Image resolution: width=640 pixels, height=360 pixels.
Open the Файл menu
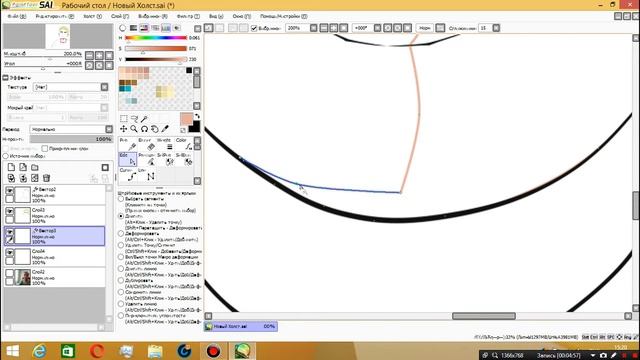coord(17,16)
